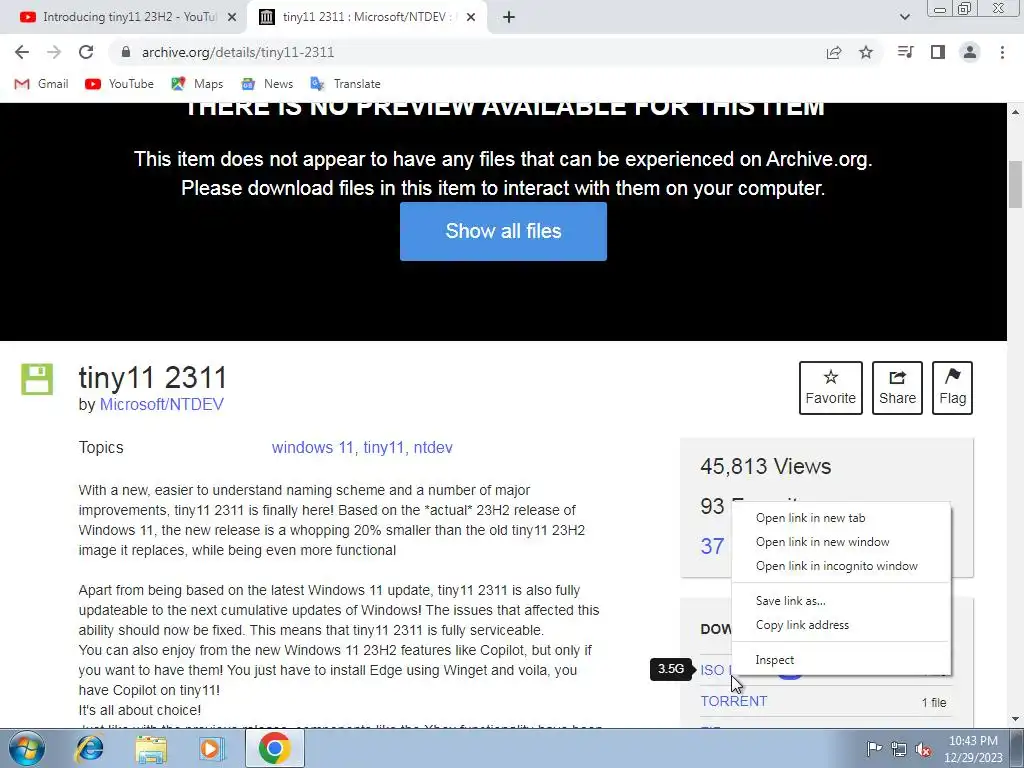This screenshot has height=768, width=1024.
Task: Click the page vertical scrollbar thumb
Action: point(1015,184)
